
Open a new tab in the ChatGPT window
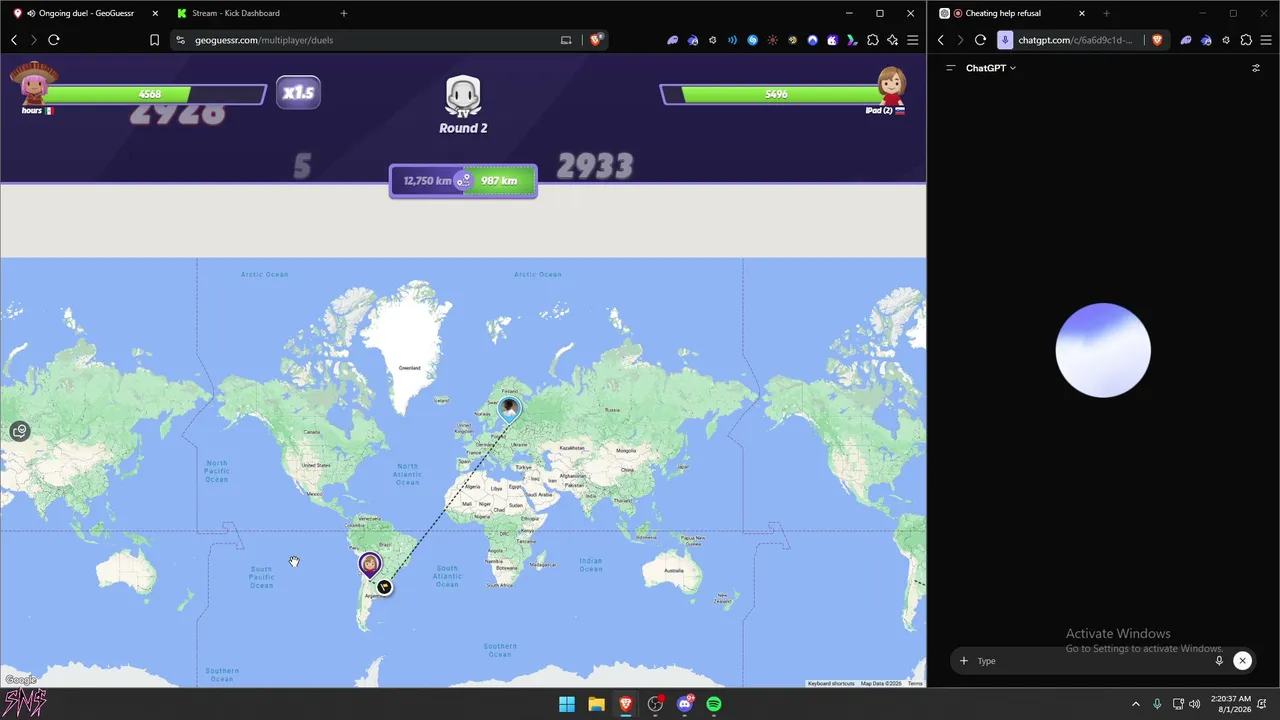tap(1106, 13)
